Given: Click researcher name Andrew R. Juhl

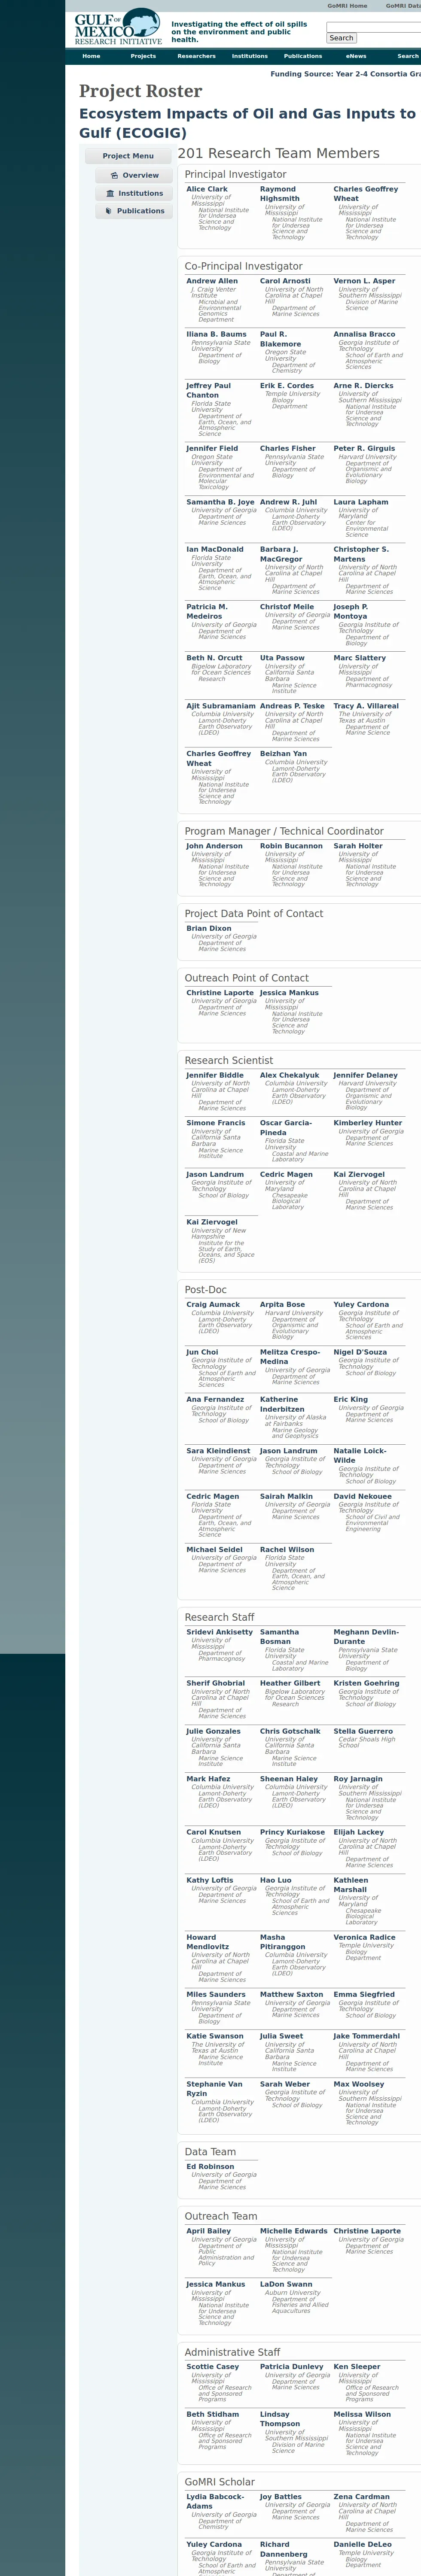Looking at the screenshot, I should (x=288, y=502).
